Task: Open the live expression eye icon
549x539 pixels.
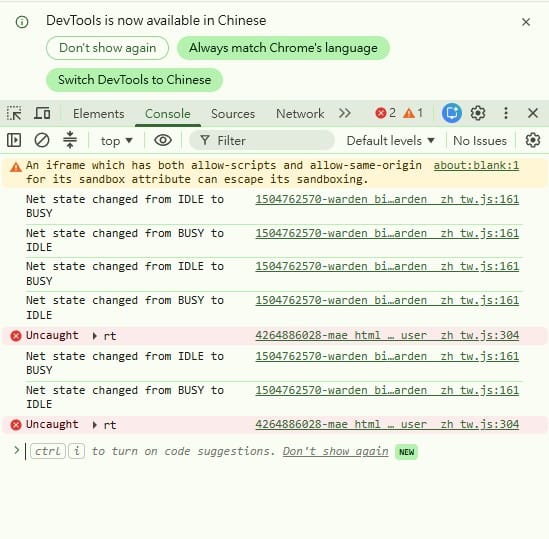Action: point(163,140)
